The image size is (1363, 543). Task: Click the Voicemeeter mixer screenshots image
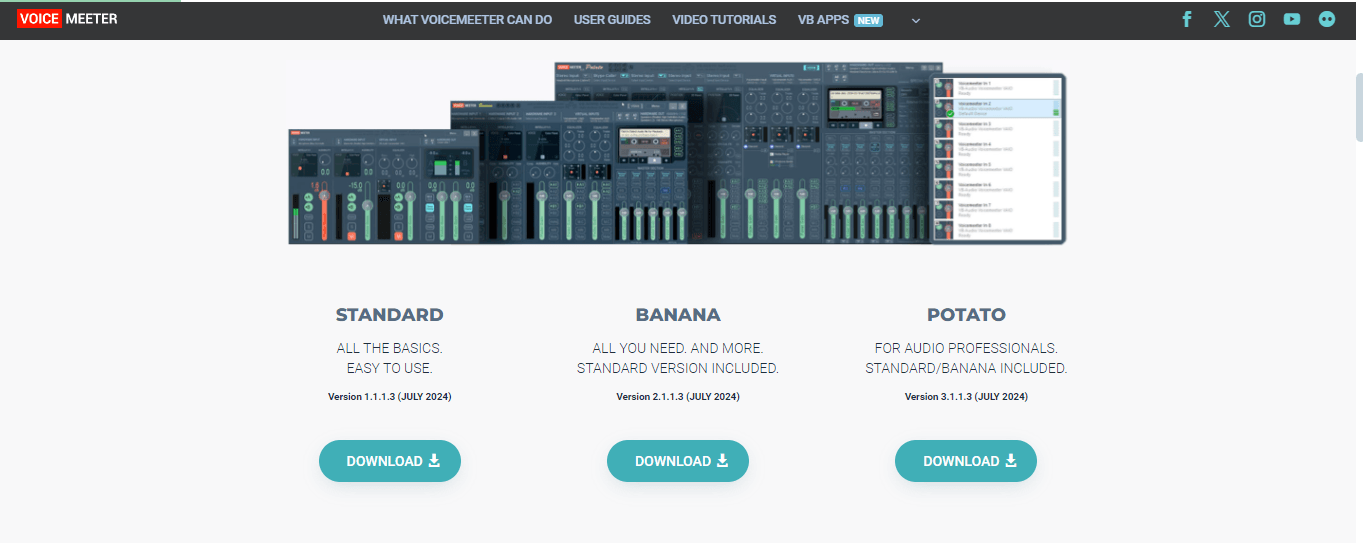pos(677,153)
